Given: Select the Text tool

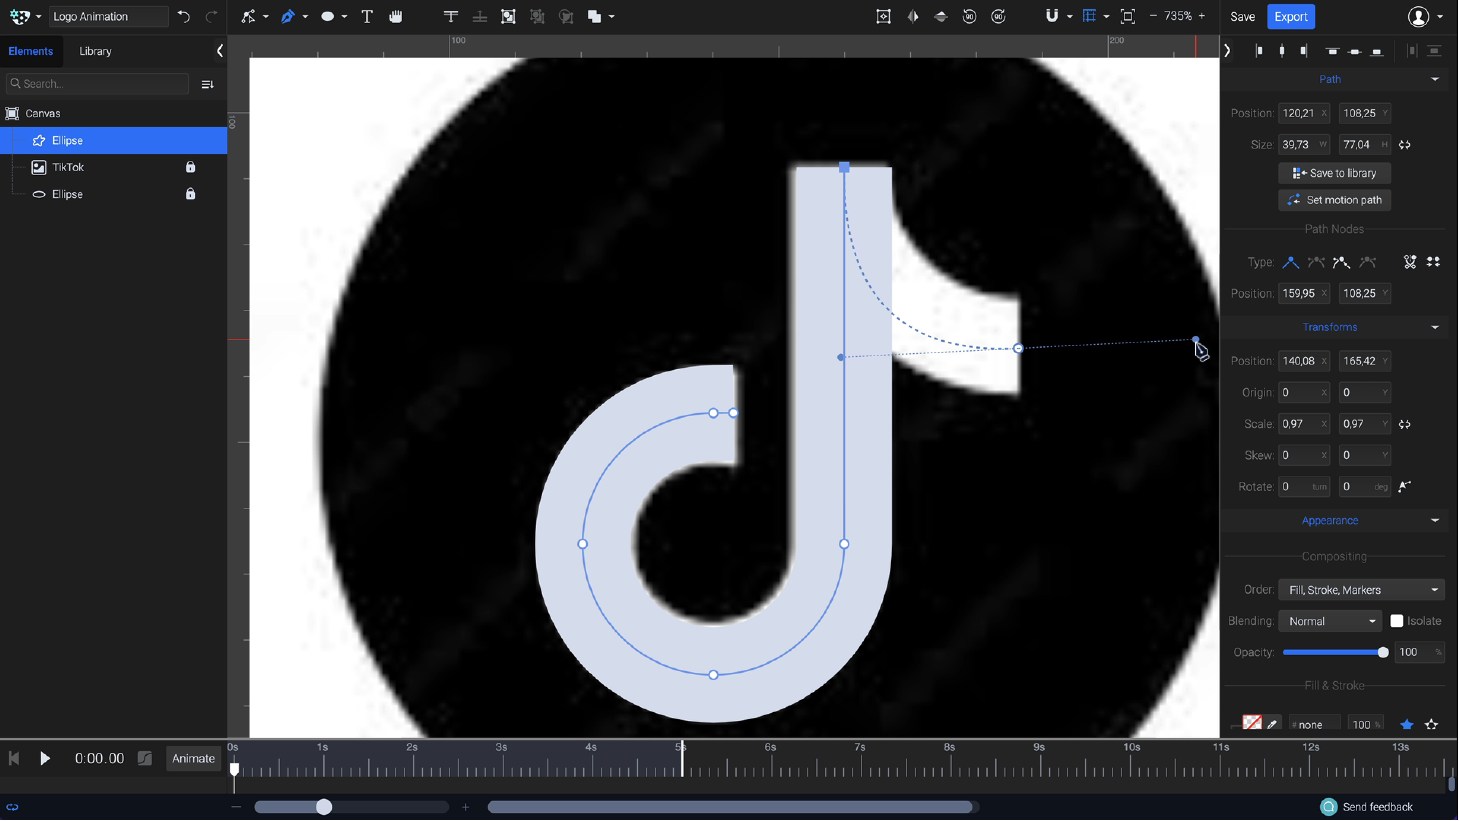Looking at the screenshot, I should [367, 16].
